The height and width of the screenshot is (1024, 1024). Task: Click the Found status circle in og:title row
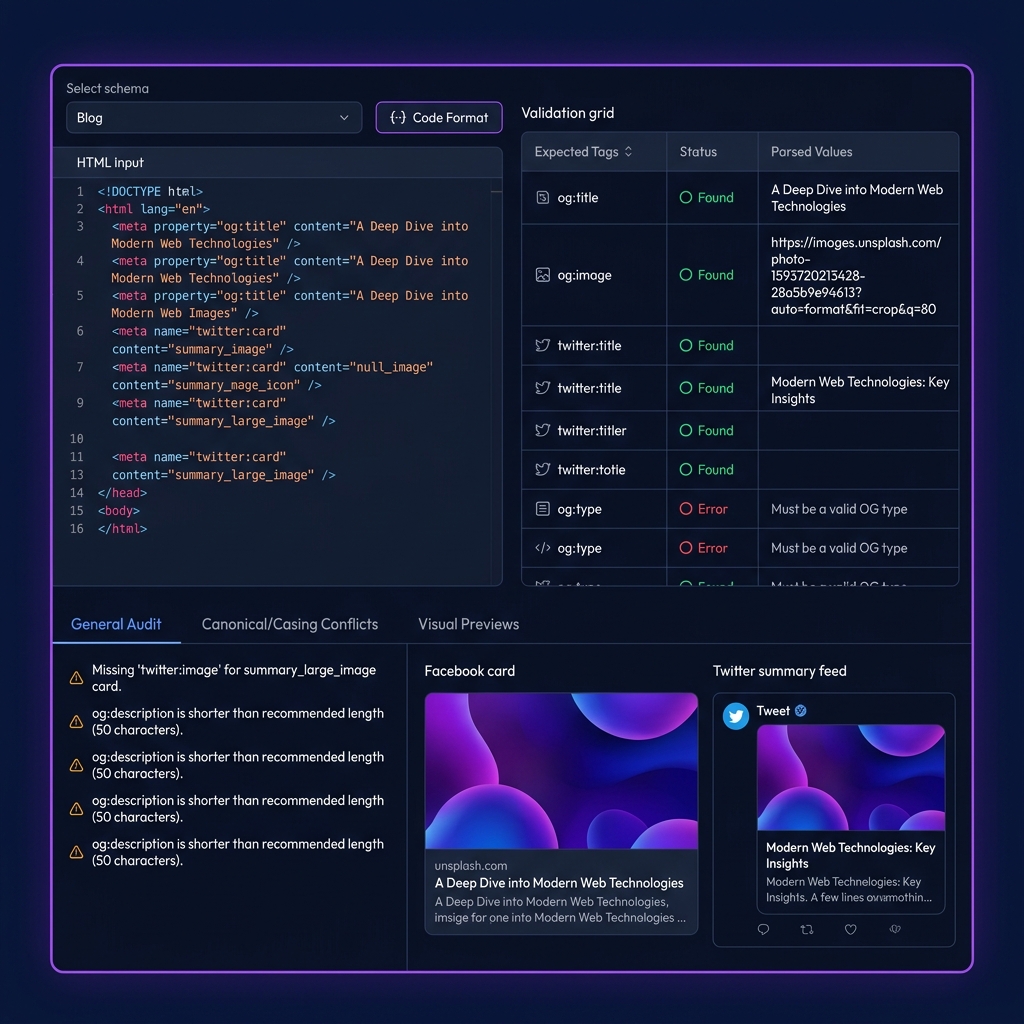[x=686, y=197]
